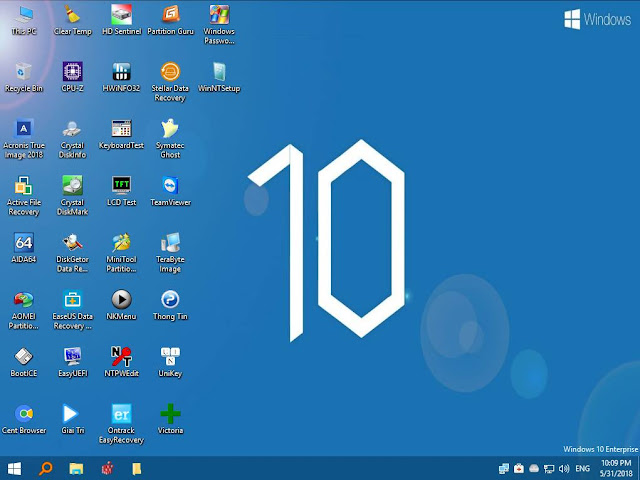
Task: Launch BootICE icon
Action: tap(24, 362)
